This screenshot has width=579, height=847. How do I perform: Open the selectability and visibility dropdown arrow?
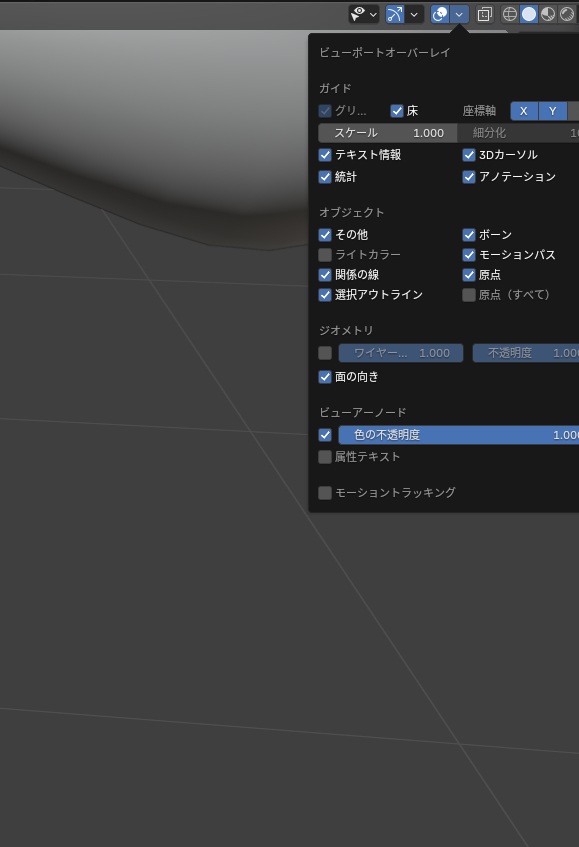click(373, 15)
